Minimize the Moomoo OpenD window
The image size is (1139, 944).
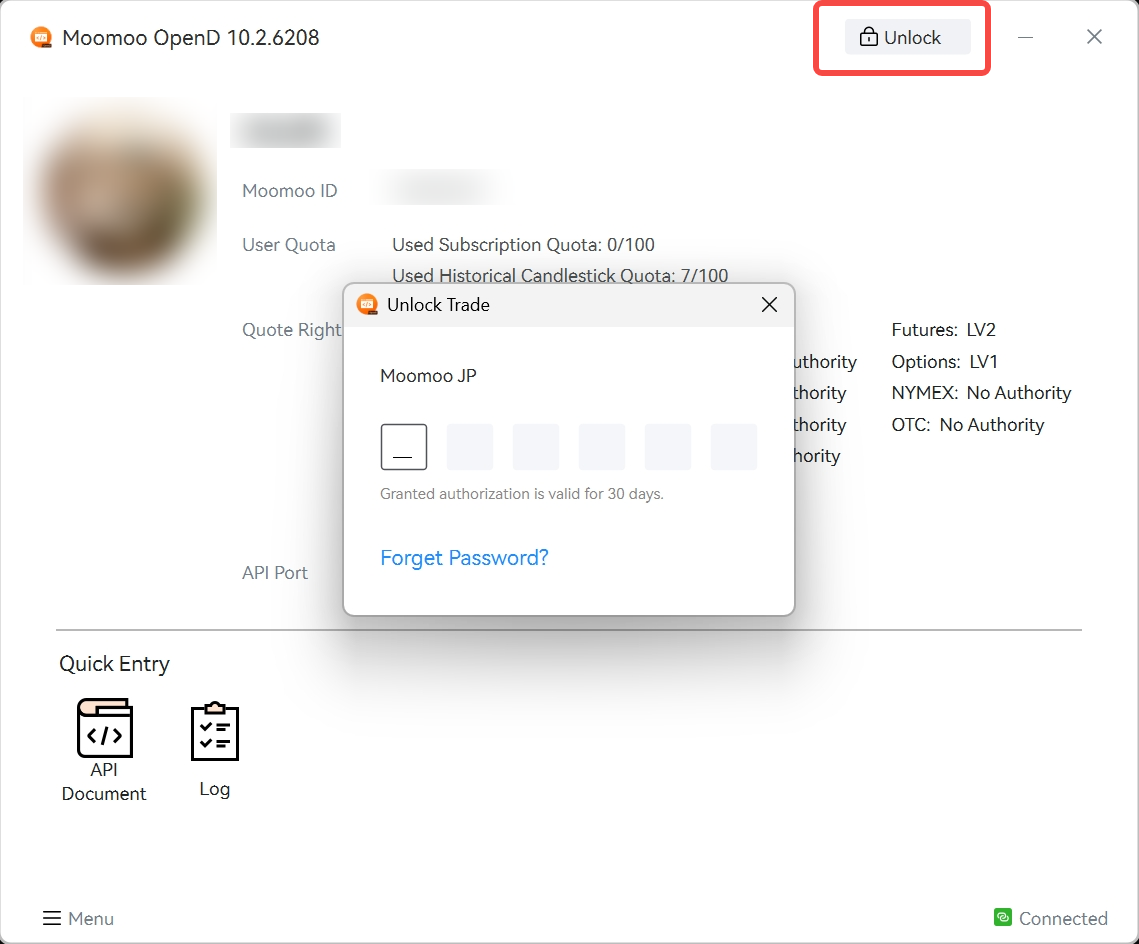click(x=1025, y=37)
